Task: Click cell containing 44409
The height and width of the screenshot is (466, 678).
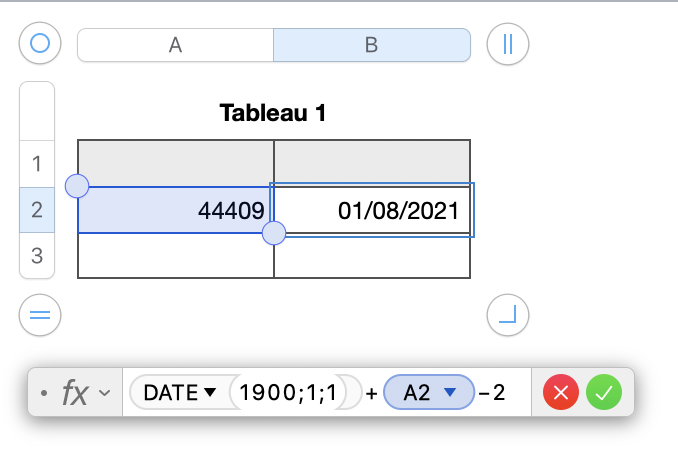Action: pyautogui.click(x=175, y=210)
